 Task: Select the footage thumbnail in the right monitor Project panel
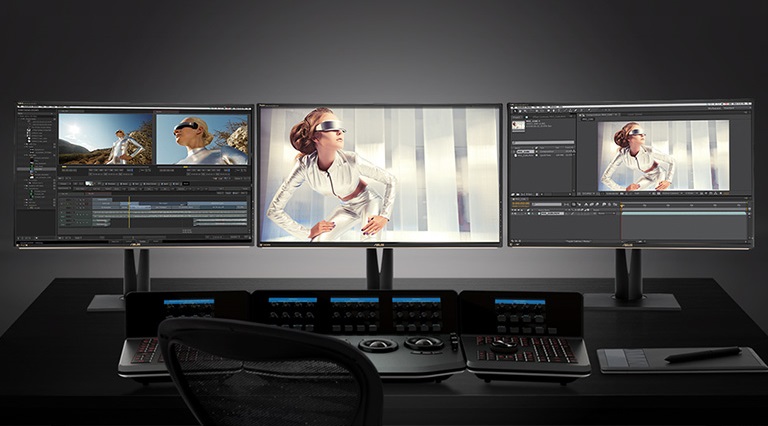coord(518,125)
